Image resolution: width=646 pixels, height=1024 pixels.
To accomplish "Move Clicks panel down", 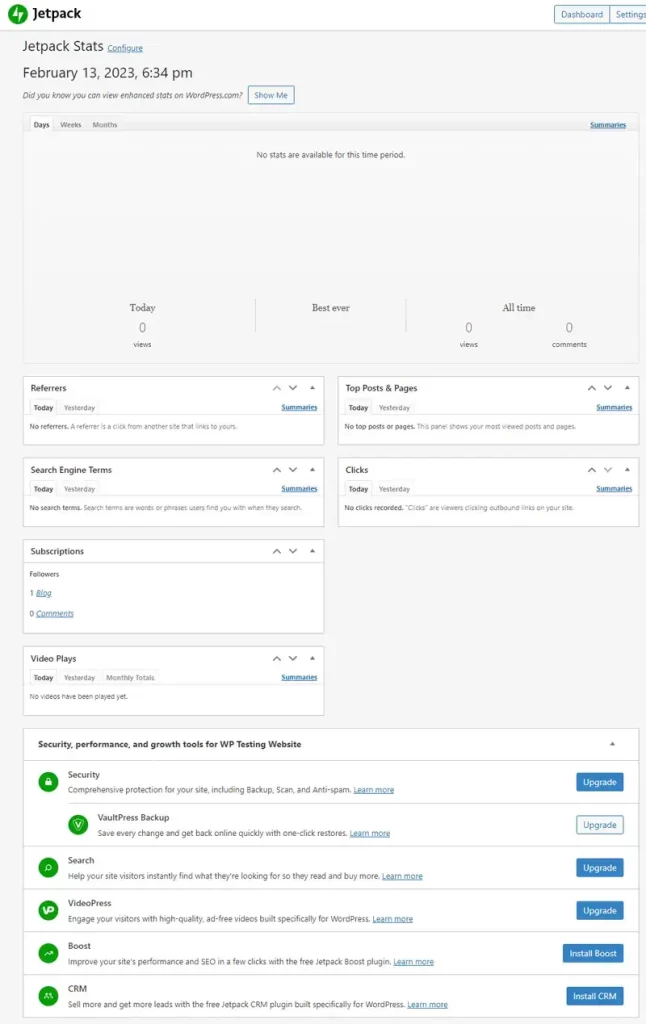I will pyautogui.click(x=608, y=470).
